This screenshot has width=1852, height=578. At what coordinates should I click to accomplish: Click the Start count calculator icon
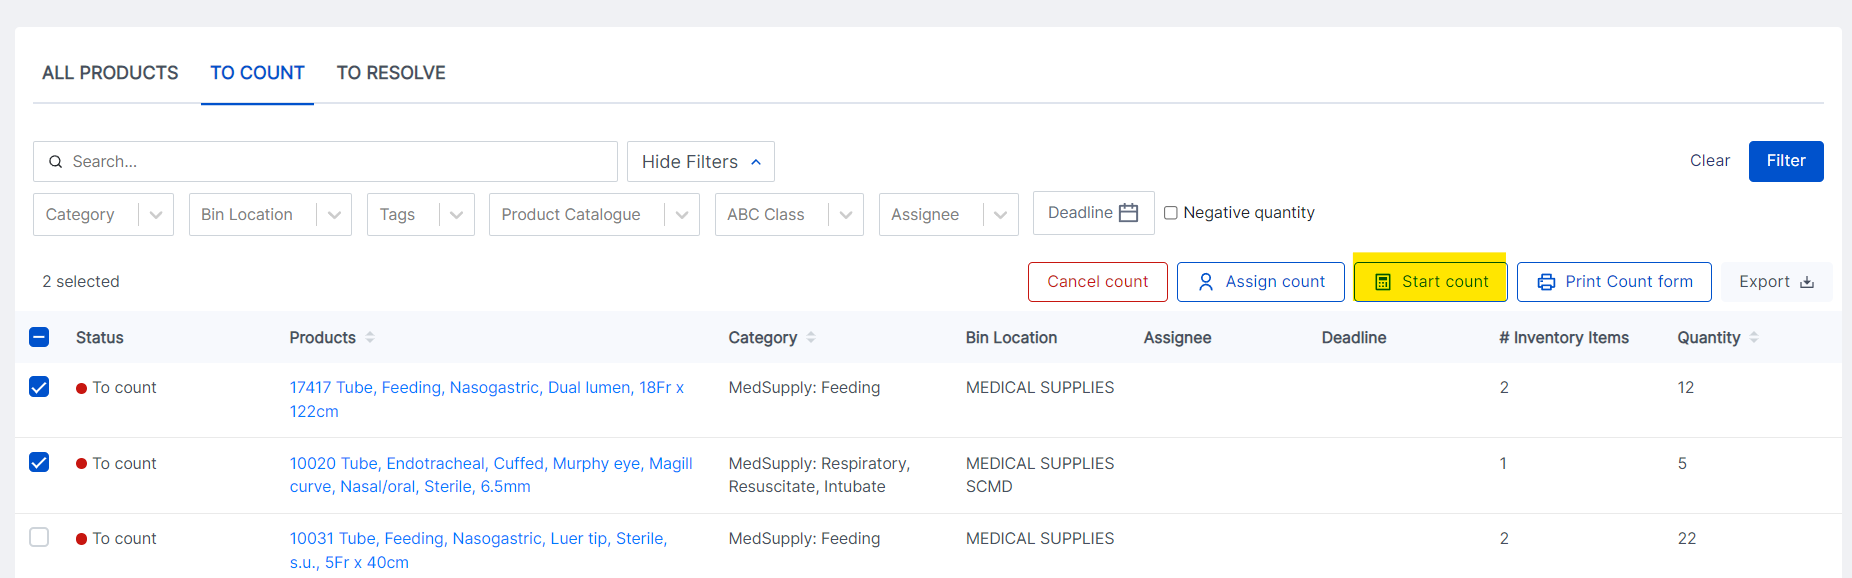pos(1383,282)
